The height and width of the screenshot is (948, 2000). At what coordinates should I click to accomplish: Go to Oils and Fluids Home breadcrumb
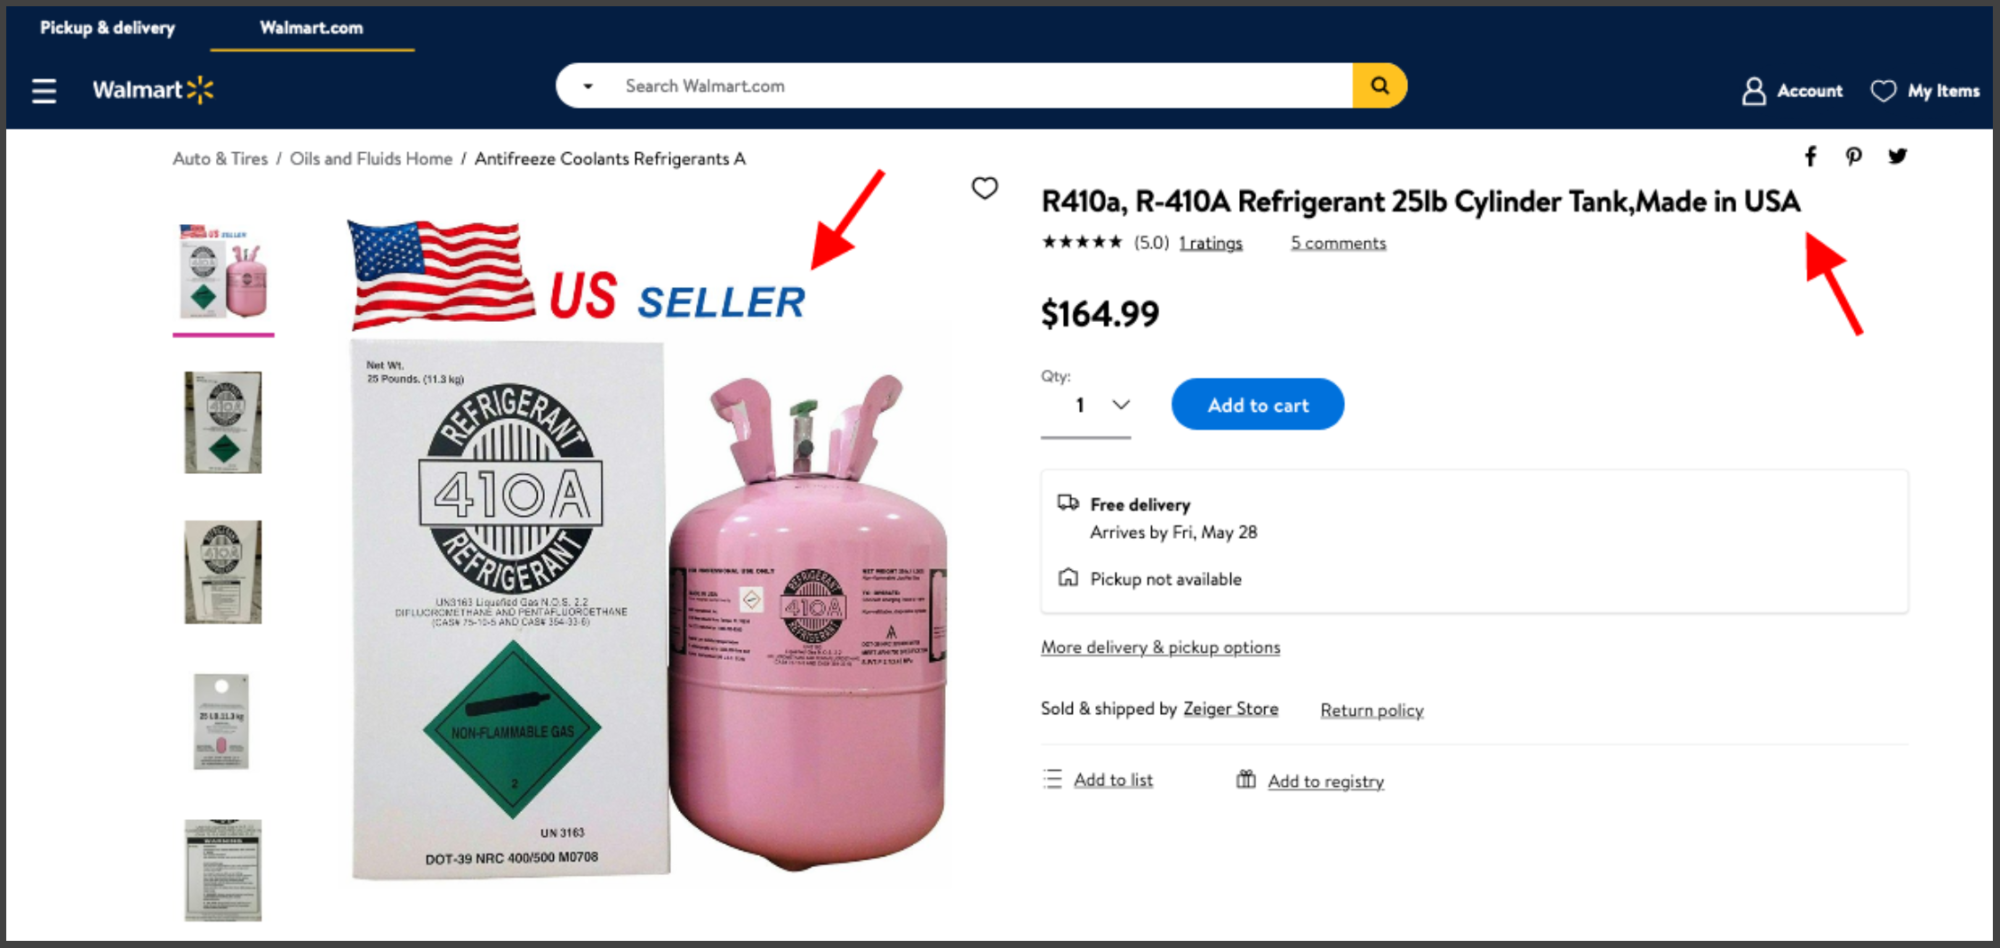click(371, 159)
